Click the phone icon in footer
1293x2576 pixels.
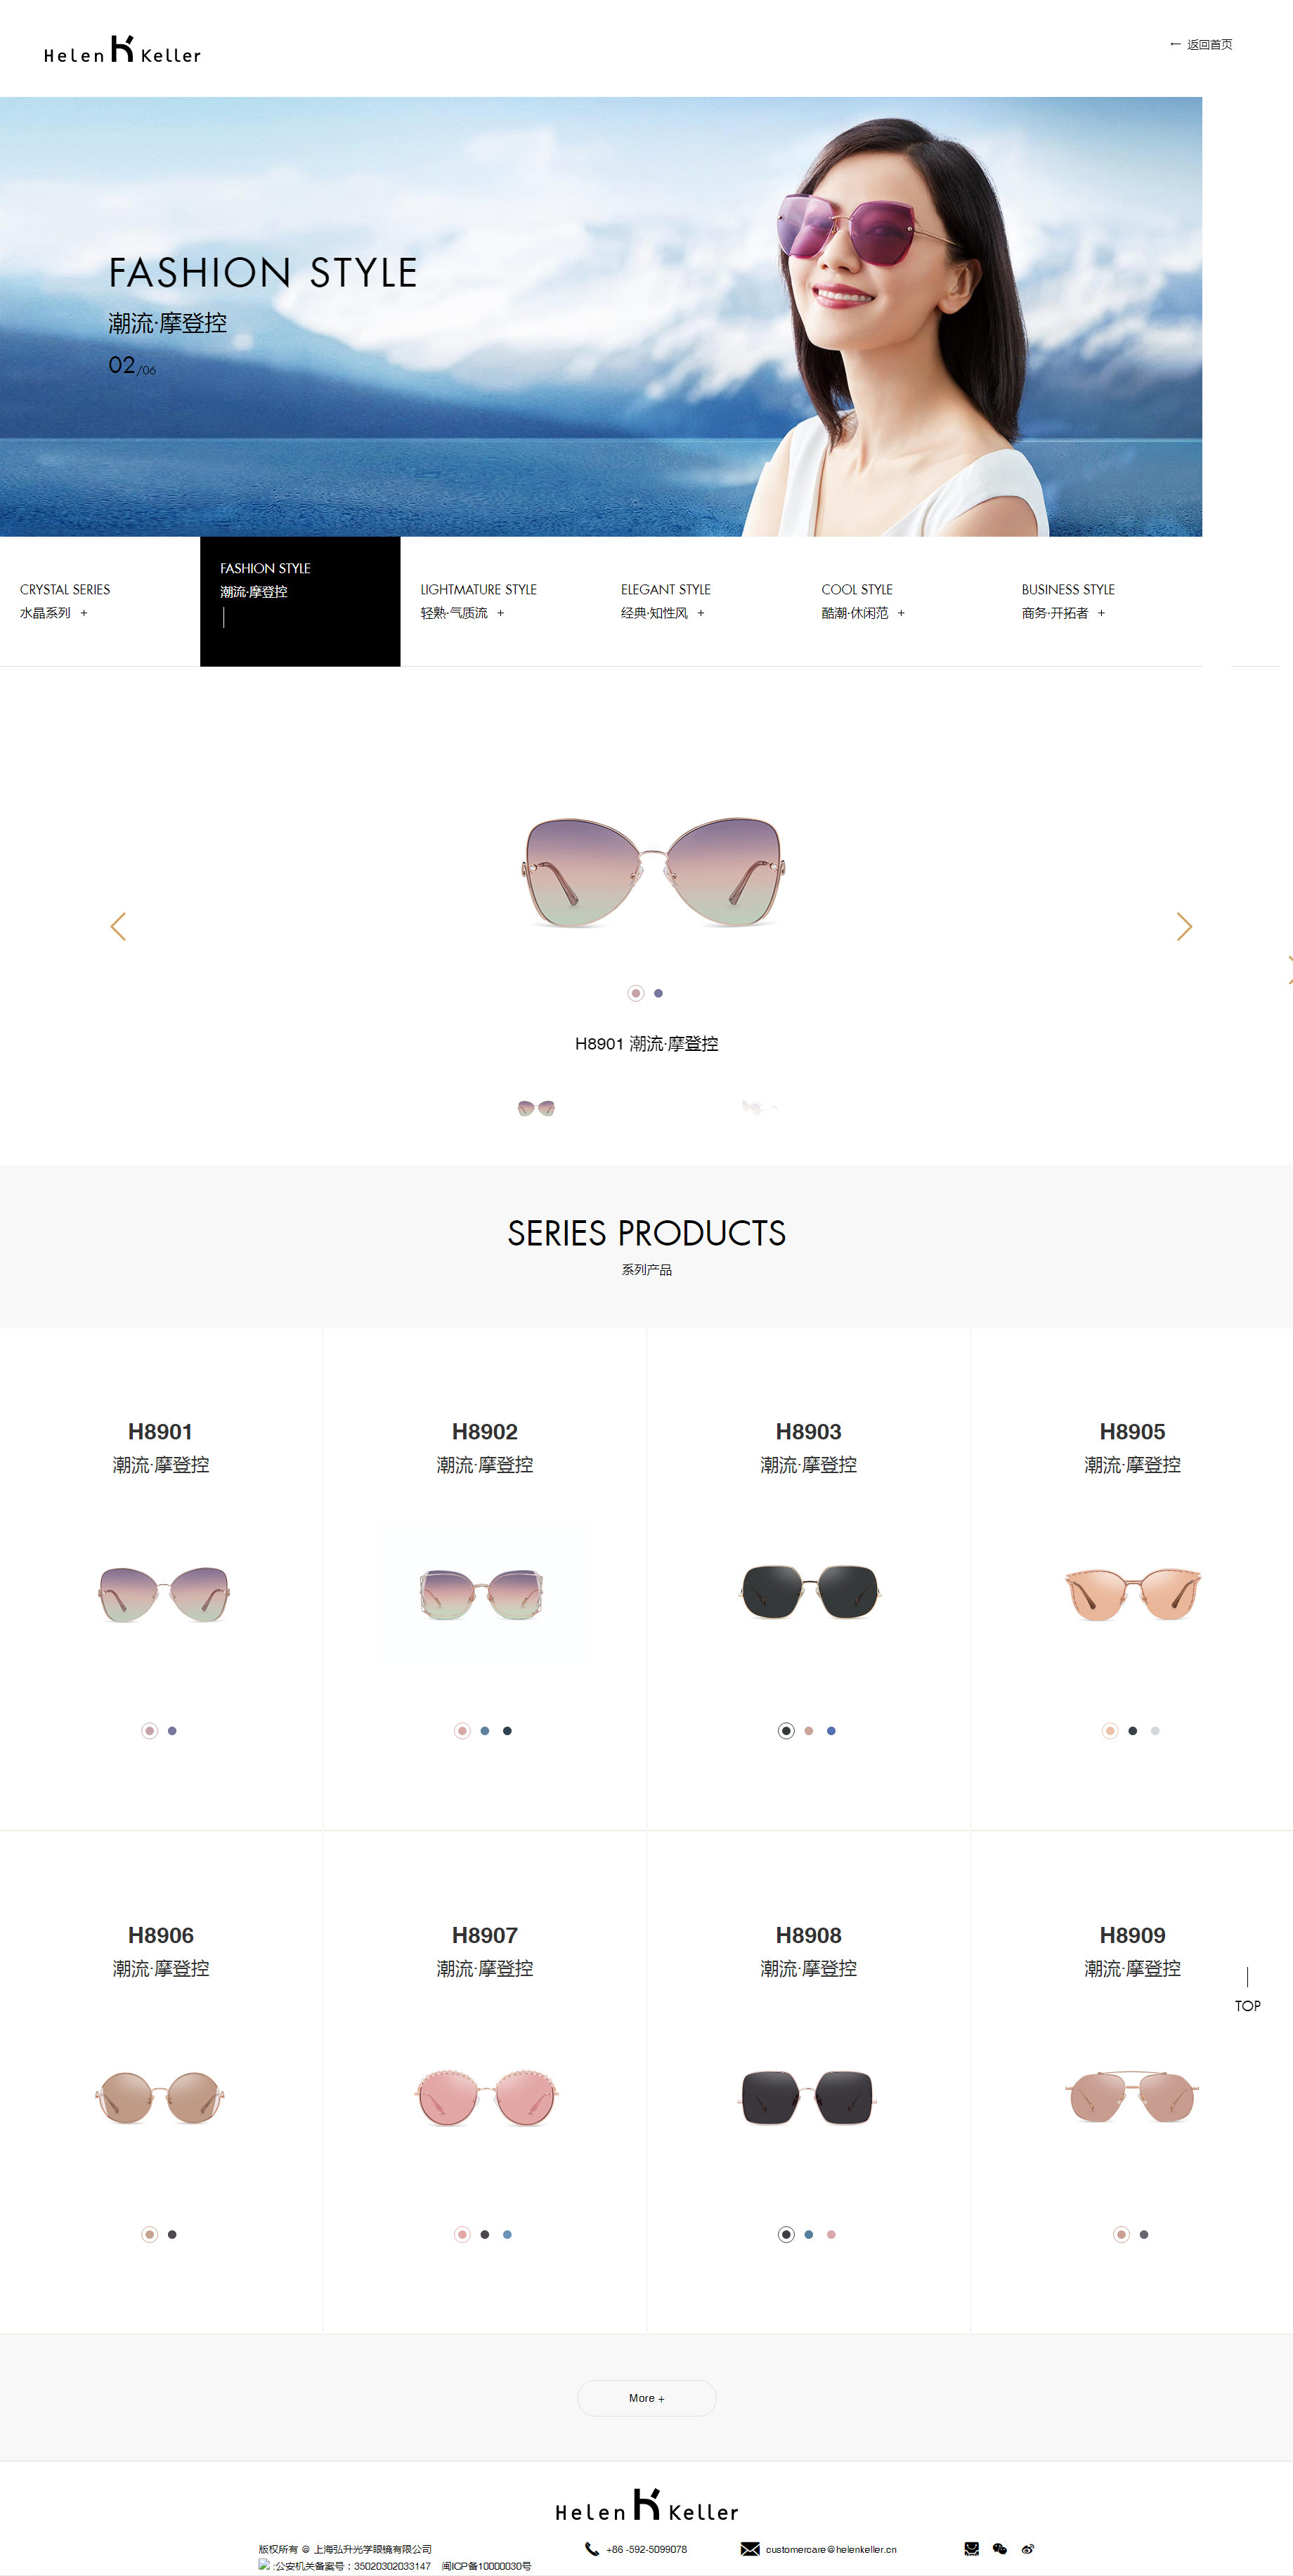pos(592,2549)
